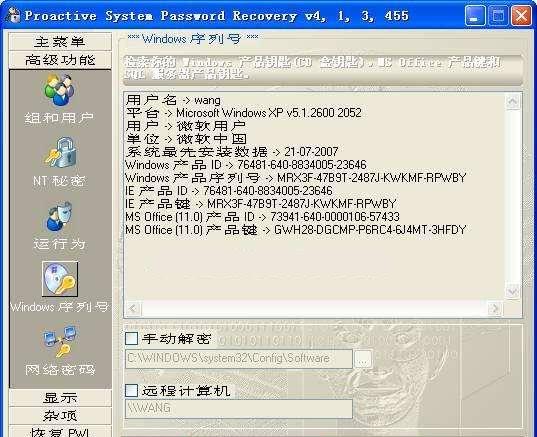537x437 pixels.
Task: Select the NT 秘密 padlock icon
Action: 60,152
